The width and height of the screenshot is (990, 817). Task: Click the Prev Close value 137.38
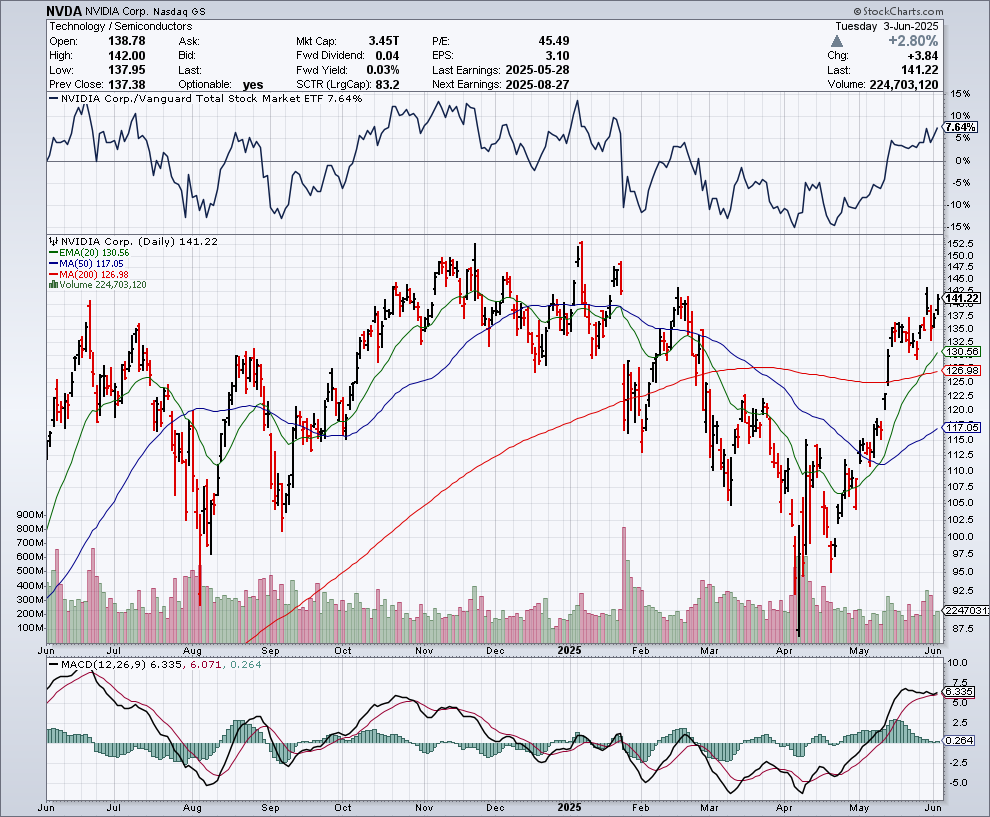click(127, 84)
